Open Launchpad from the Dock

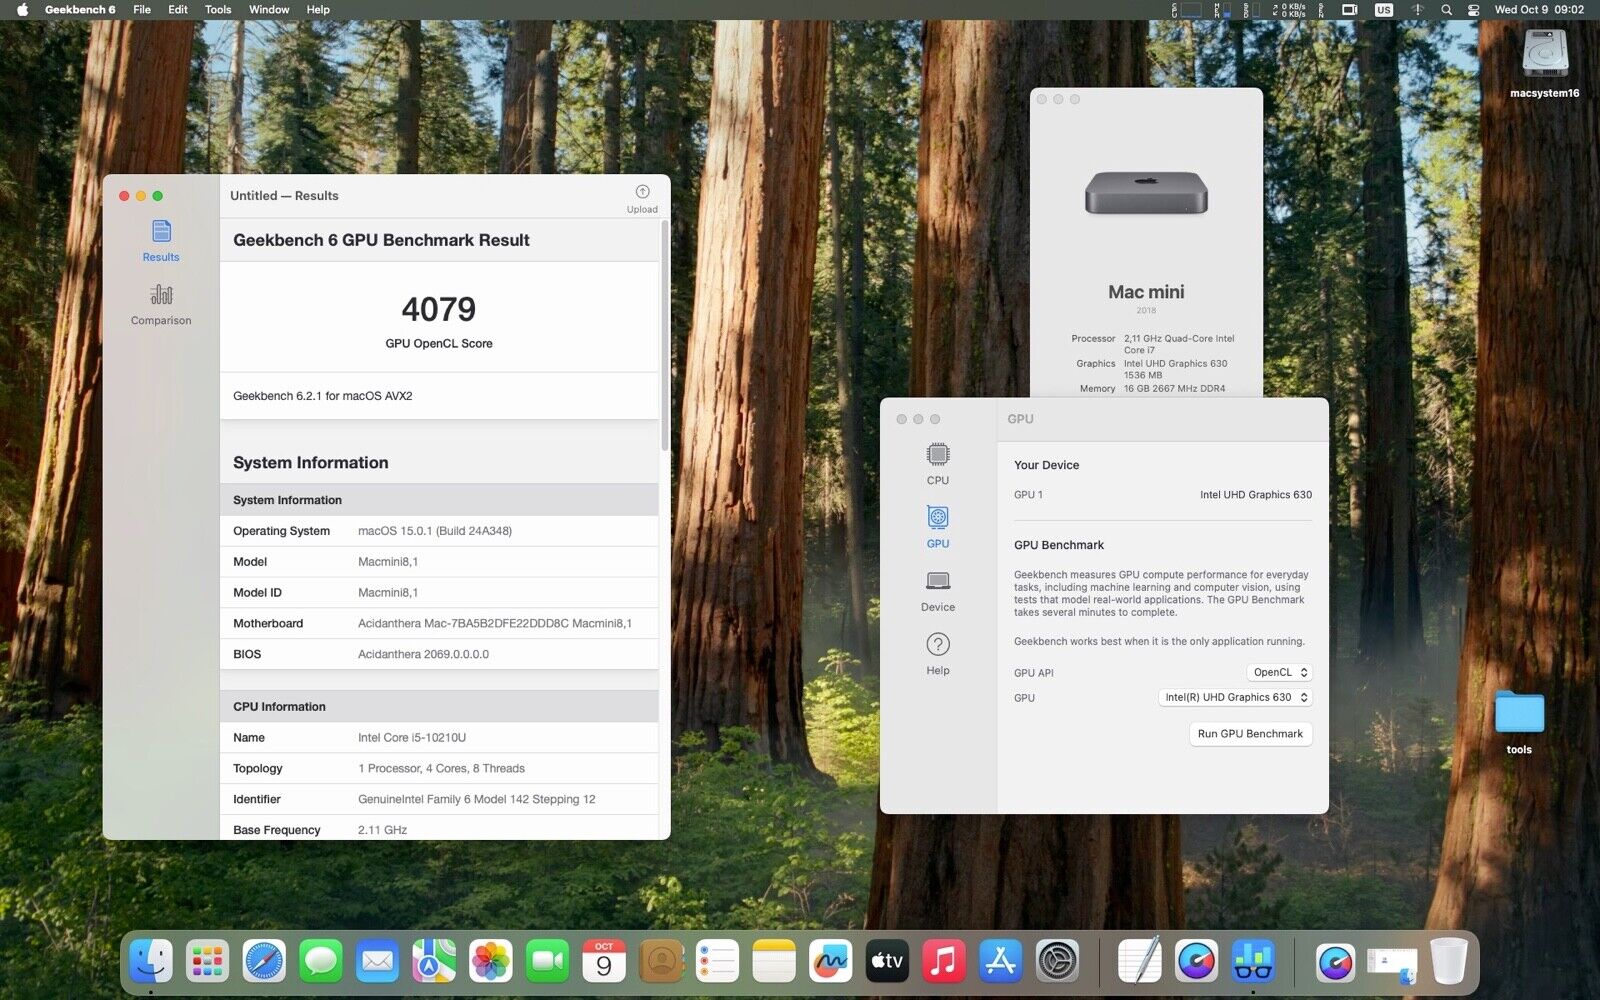pyautogui.click(x=207, y=962)
